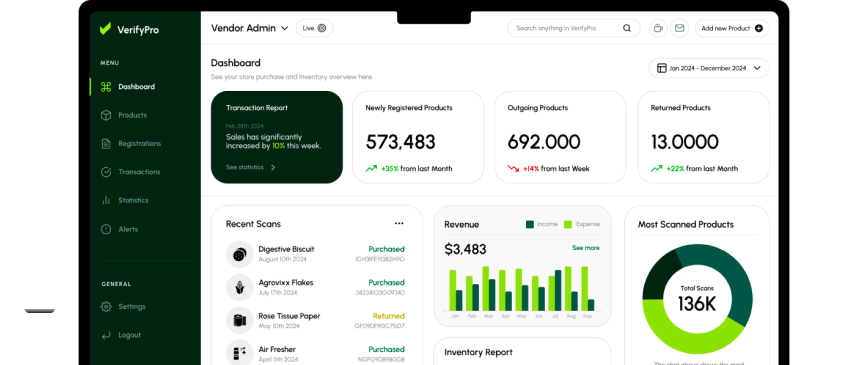Toggle the Expense legend in Revenue chart

point(582,224)
